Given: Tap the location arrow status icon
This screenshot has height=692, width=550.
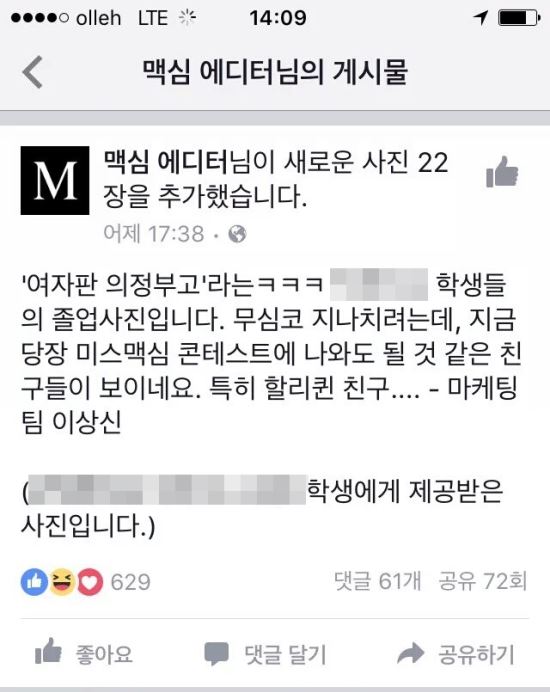Looking at the screenshot, I should (481, 18).
